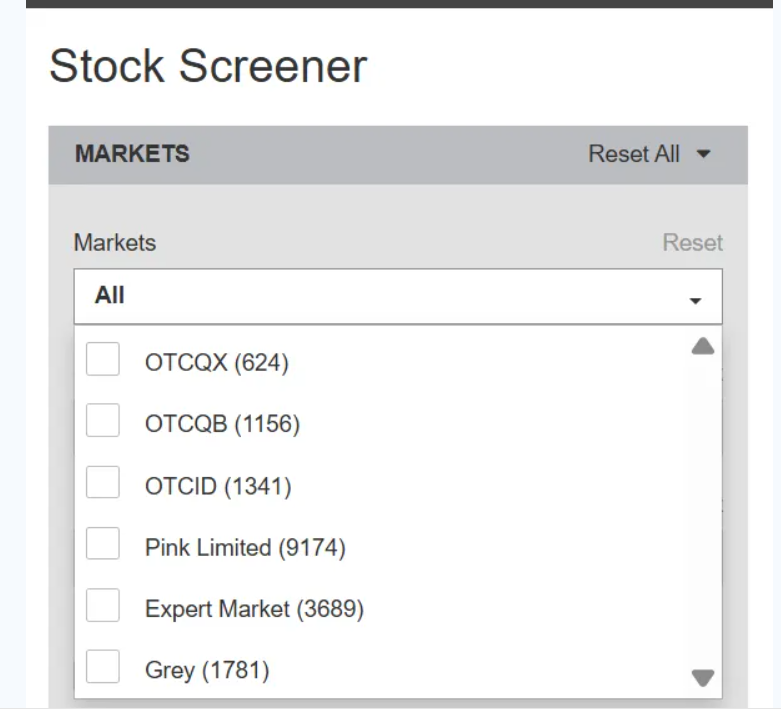Click the Stock Screener heading

pos(208,67)
